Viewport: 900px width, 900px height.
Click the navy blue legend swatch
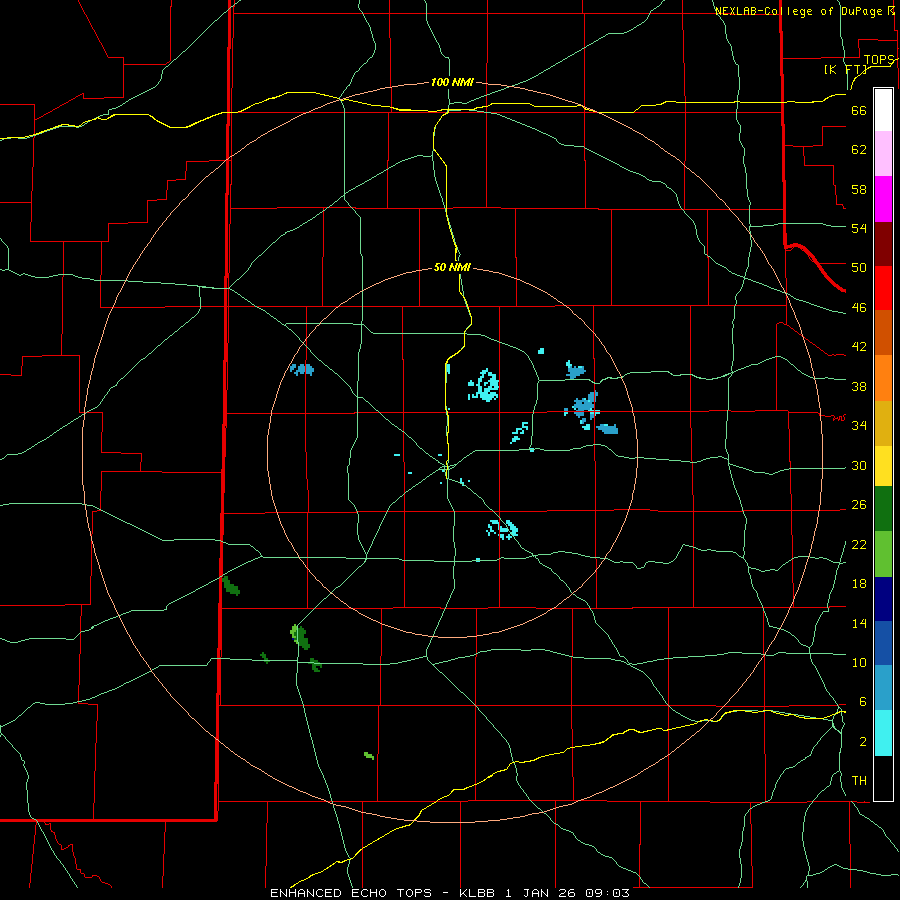(883, 599)
